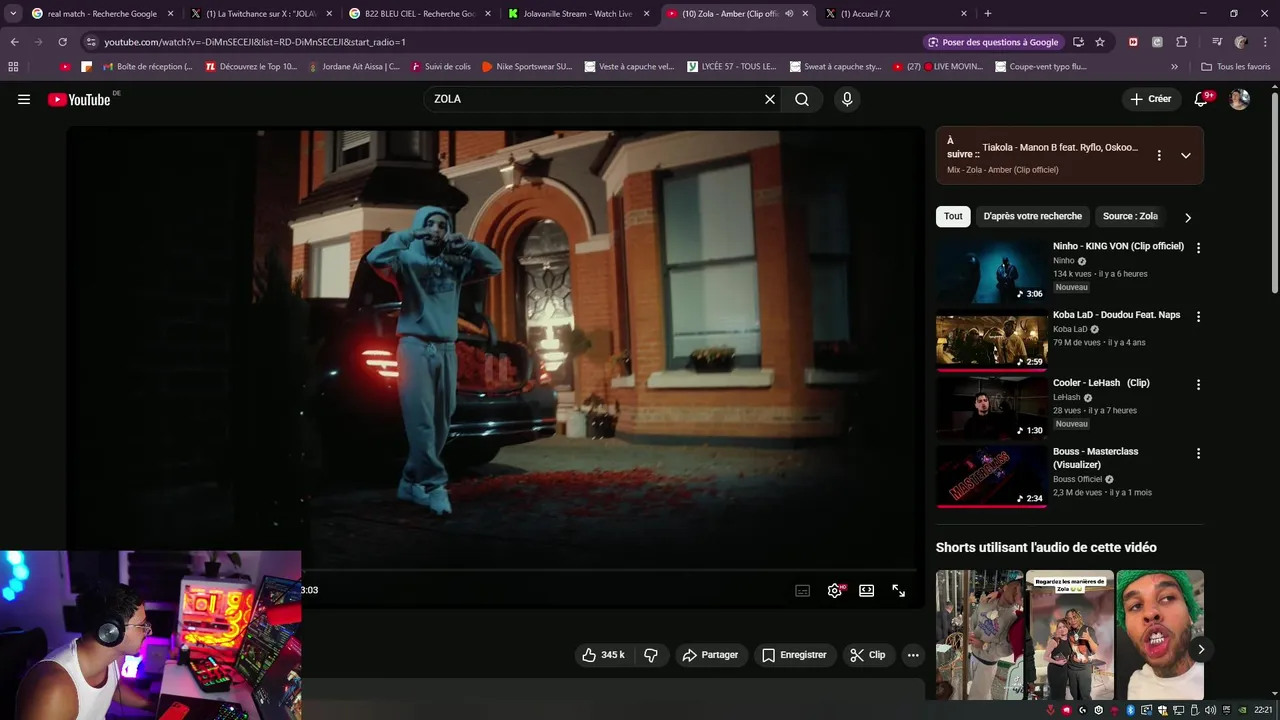Enter fullscreen video mode

[x=899, y=590]
